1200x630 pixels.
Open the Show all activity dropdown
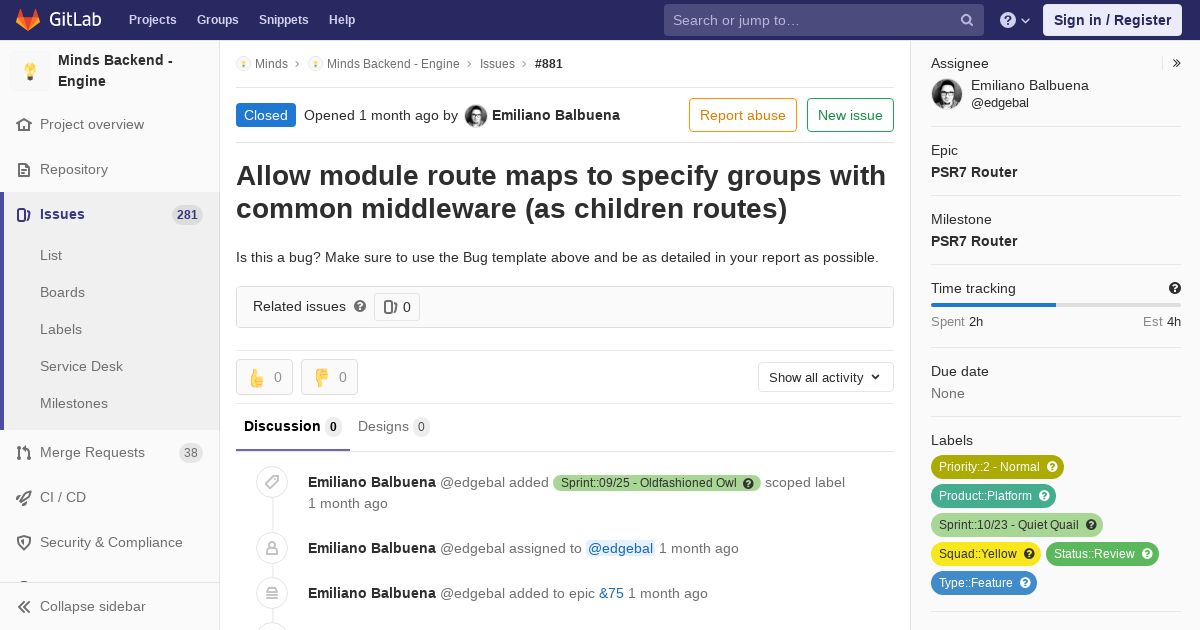point(826,377)
